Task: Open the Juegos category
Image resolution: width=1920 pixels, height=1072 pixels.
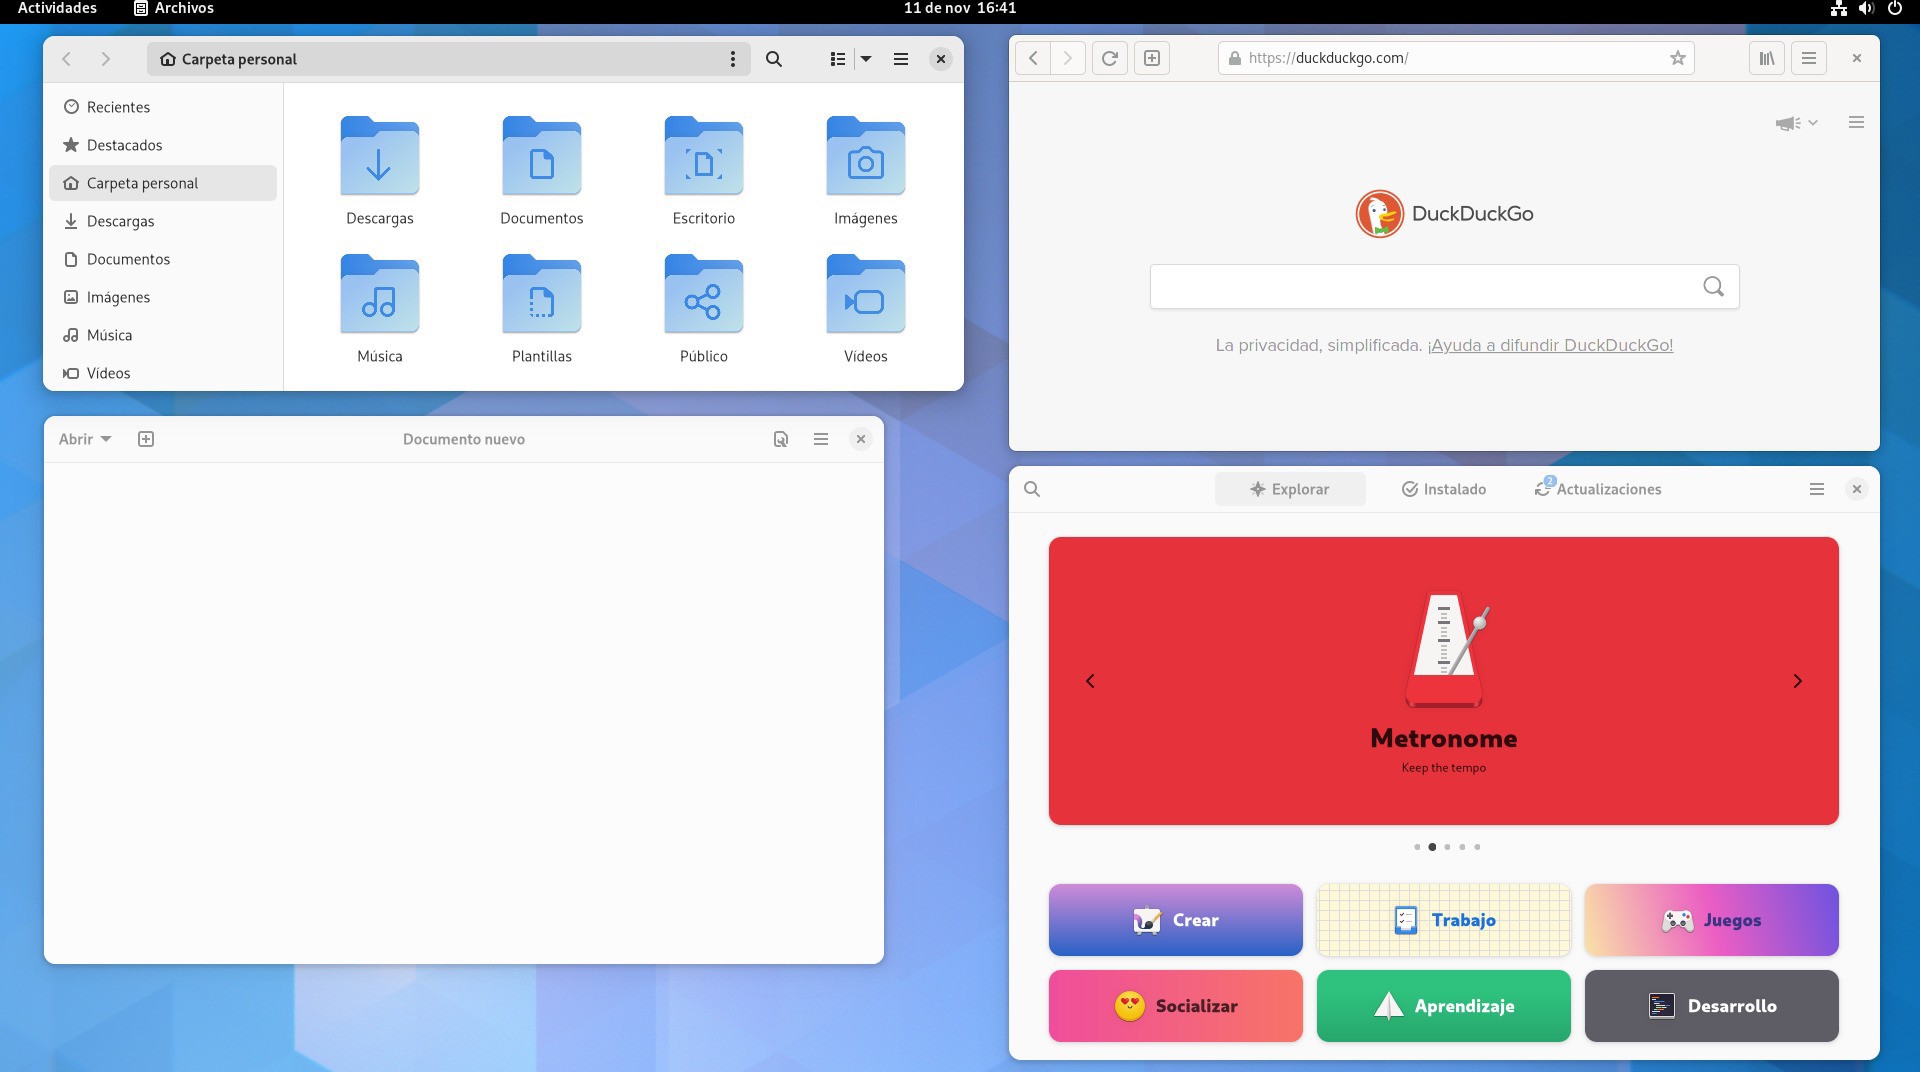Action: pos(1711,920)
